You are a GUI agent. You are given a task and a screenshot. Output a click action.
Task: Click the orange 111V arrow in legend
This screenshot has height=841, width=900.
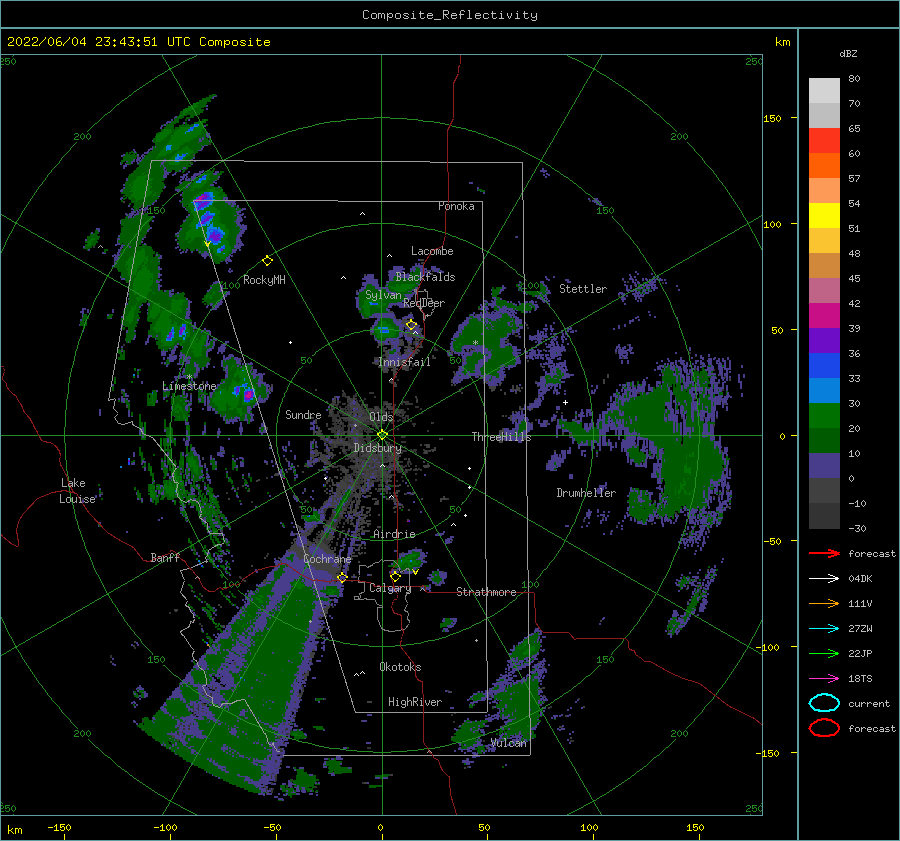pos(824,603)
